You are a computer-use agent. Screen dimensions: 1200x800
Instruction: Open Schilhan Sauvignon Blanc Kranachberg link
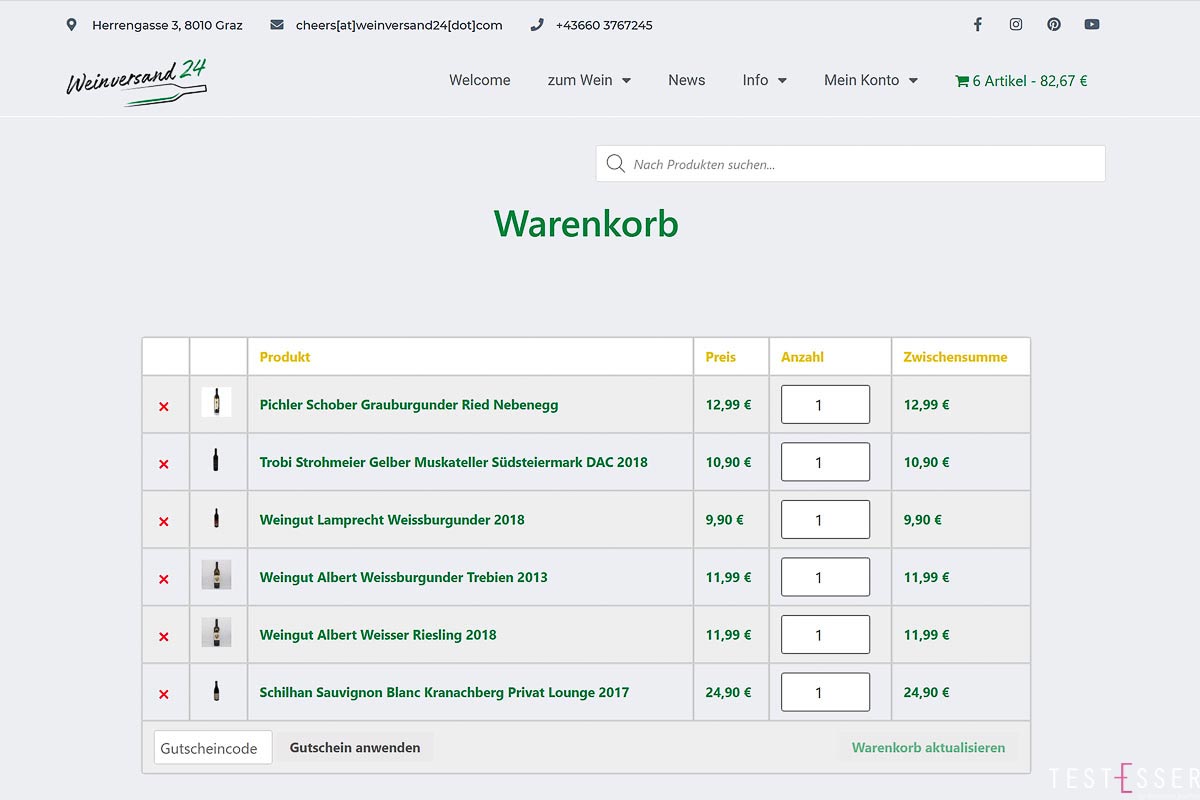click(444, 692)
